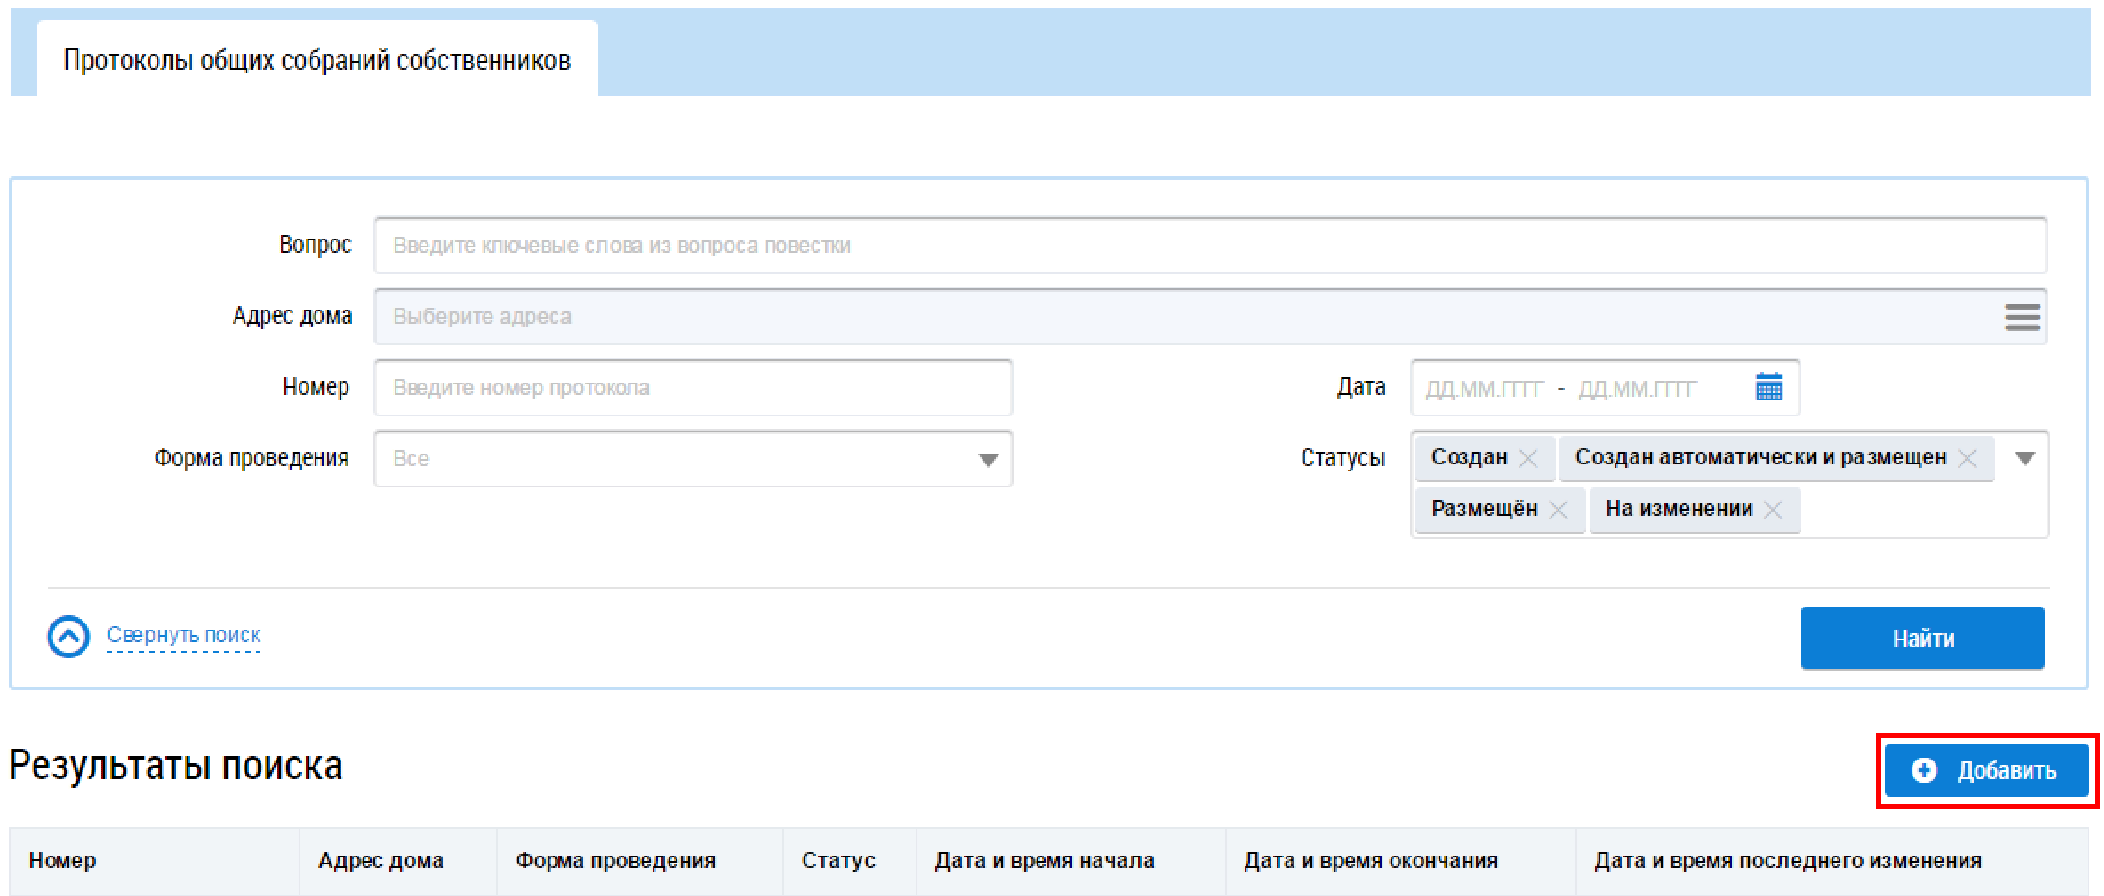
Task: Open the calendar date picker icon
Action: point(1768,387)
